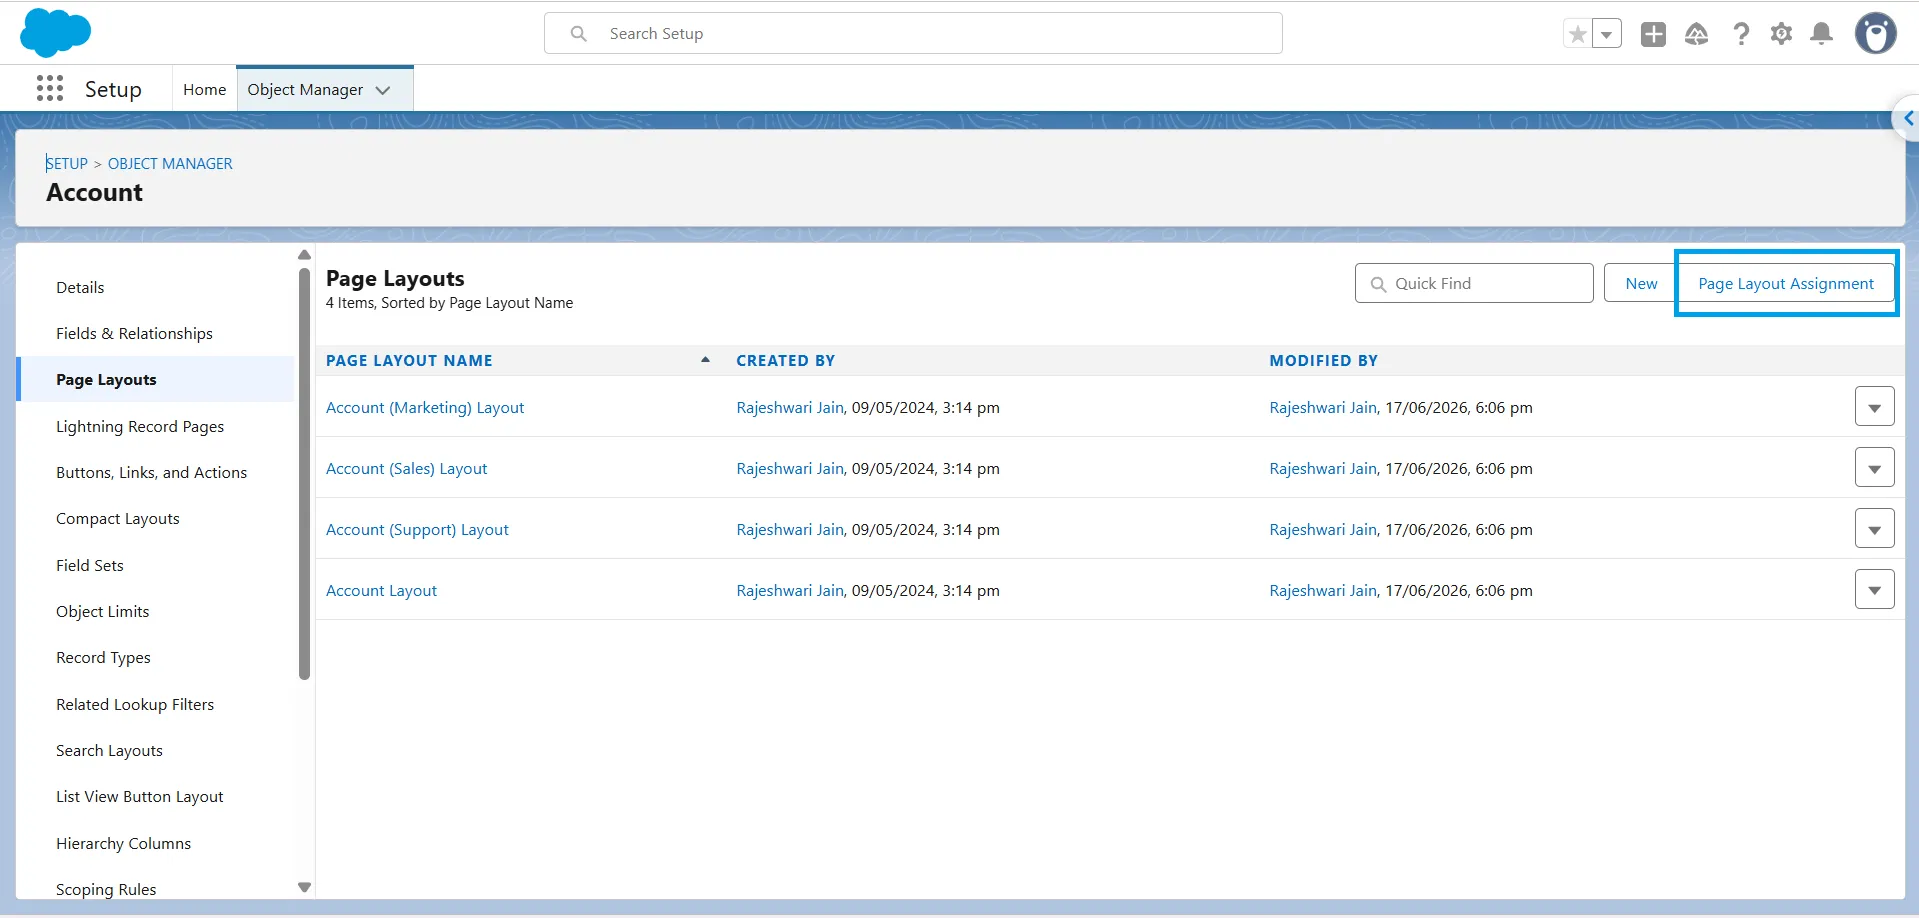Open Buttons, Links, and Actions

click(151, 472)
